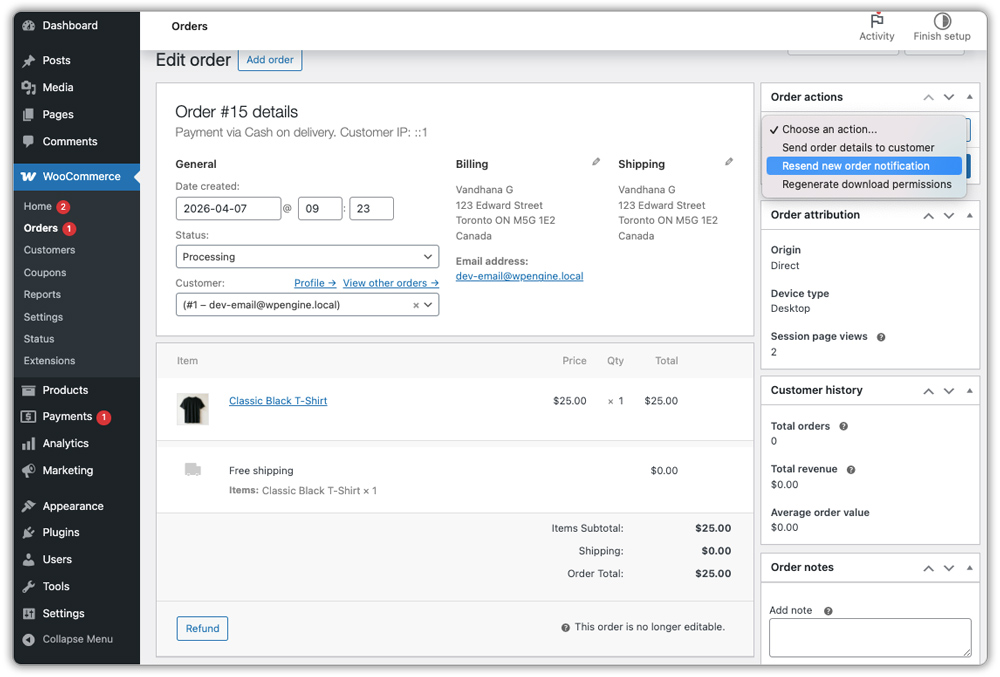Click the Add note text field

pos(869,637)
